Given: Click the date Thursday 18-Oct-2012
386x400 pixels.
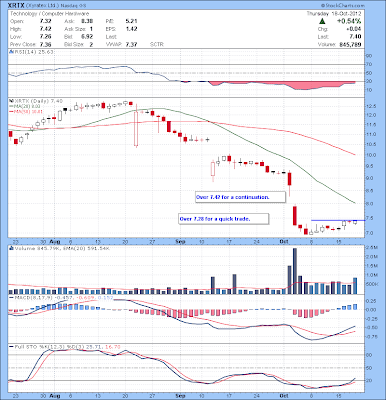Looking at the screenshot, I should pos(334,14).
